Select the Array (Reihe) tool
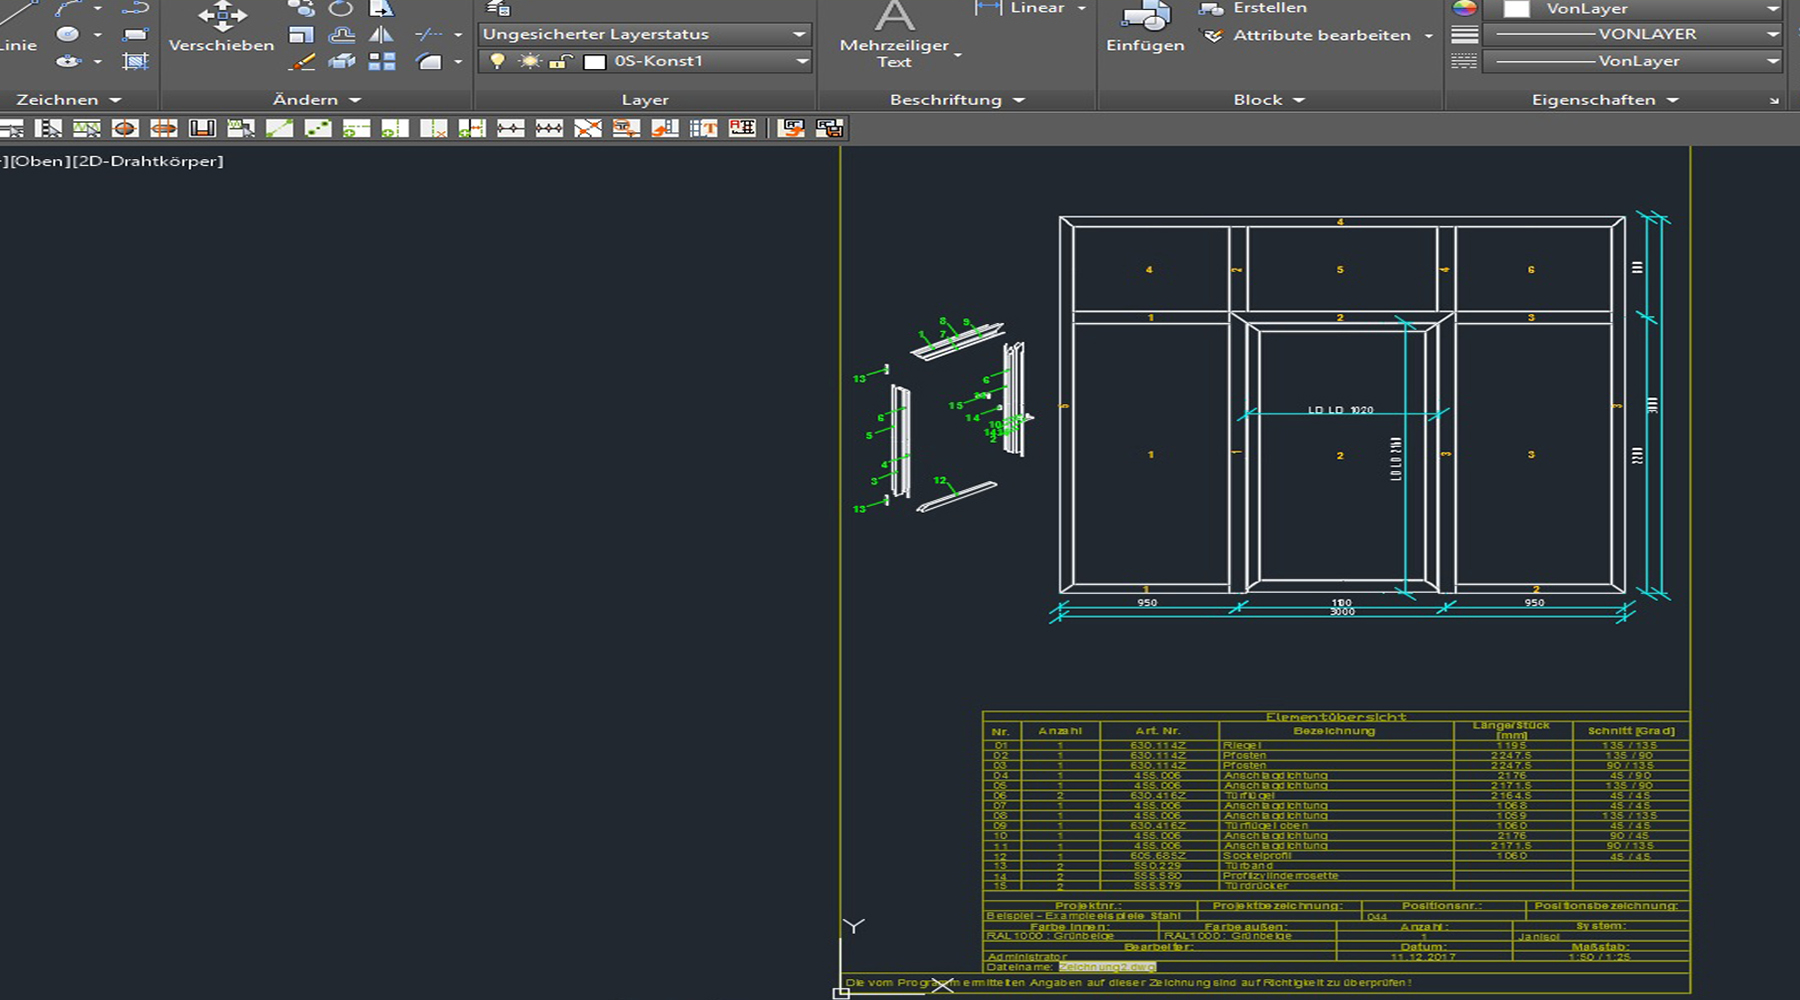 [381, 61]
